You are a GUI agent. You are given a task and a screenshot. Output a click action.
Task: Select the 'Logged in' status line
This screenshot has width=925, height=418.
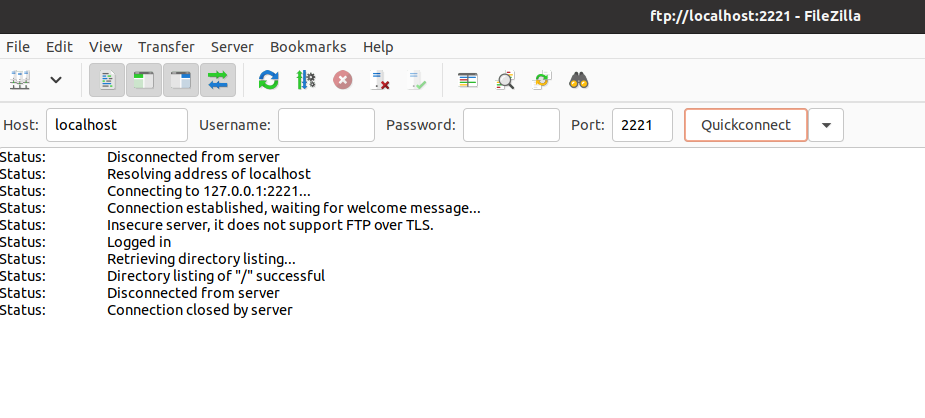[x=139, y=242]
